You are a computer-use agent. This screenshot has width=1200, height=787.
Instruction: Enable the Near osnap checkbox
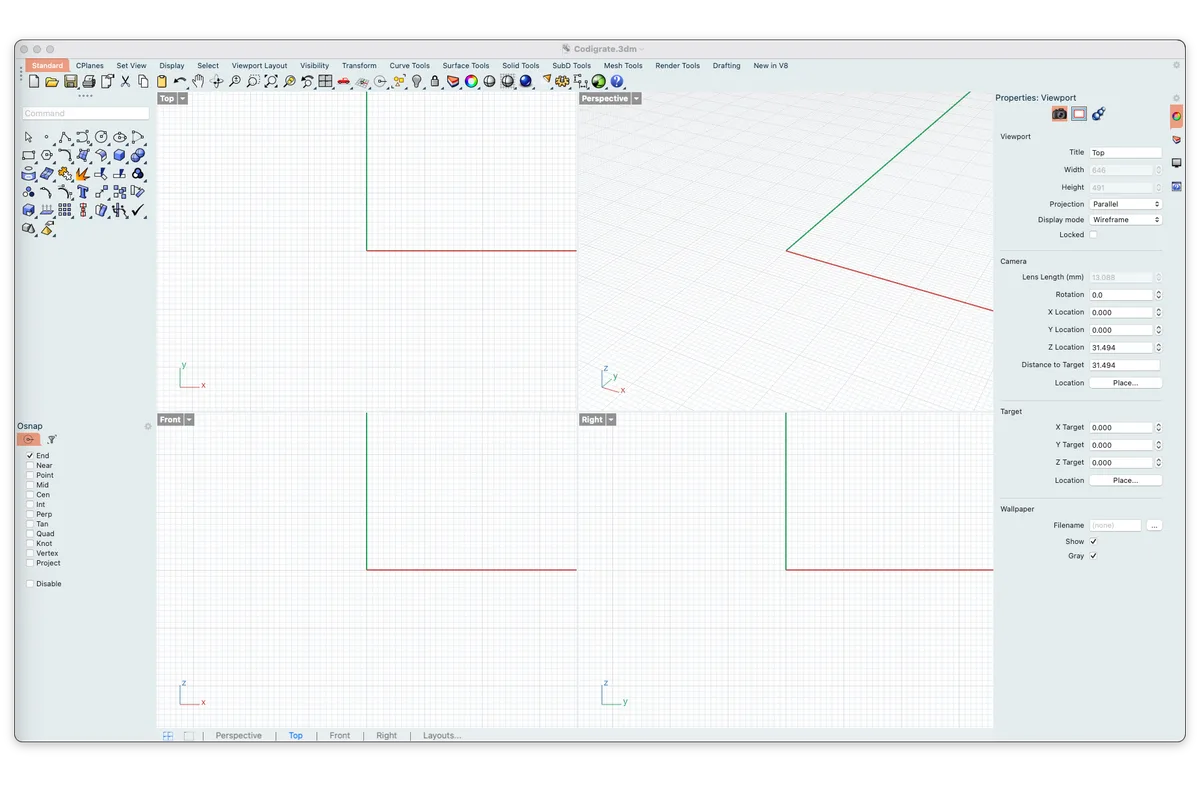(x=30, y=466)
